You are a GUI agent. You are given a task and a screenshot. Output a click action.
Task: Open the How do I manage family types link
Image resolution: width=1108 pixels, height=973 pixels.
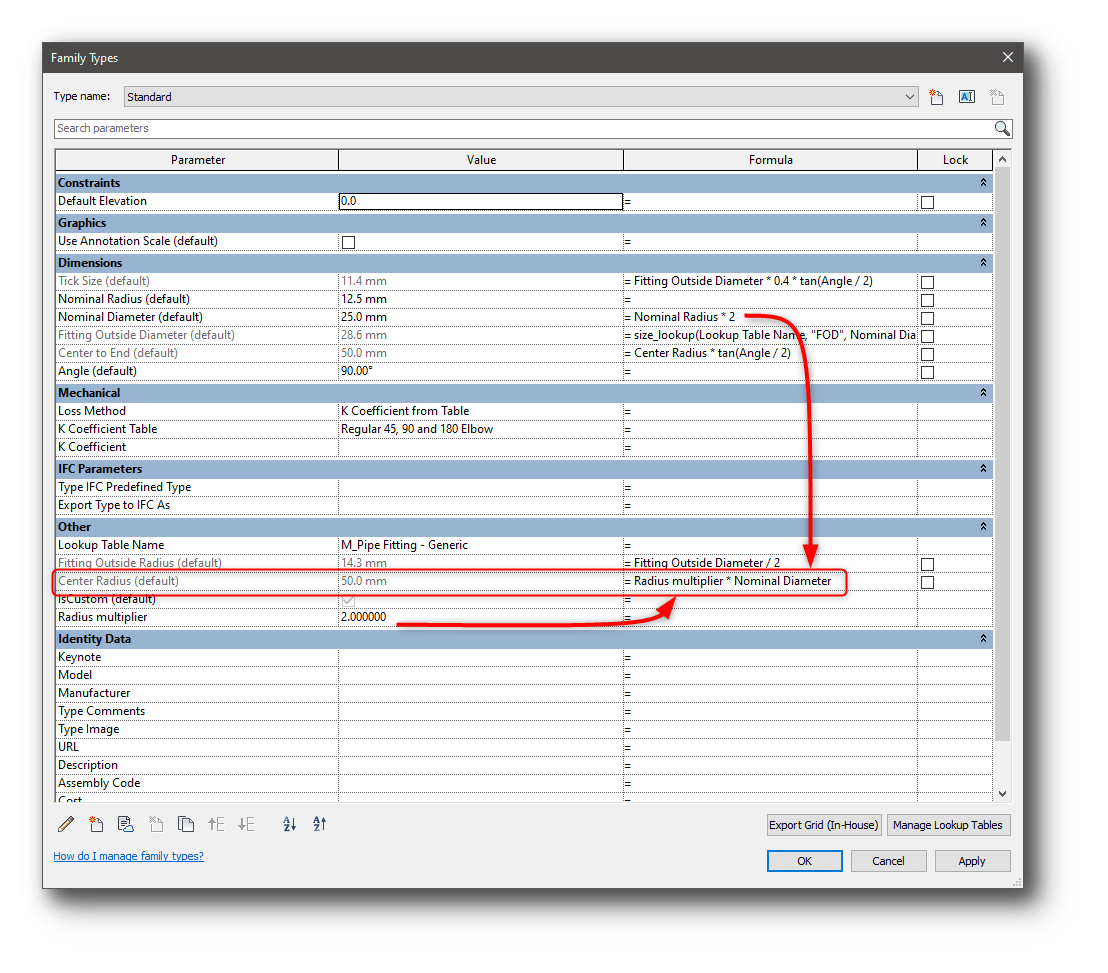[x=128, y=856]
